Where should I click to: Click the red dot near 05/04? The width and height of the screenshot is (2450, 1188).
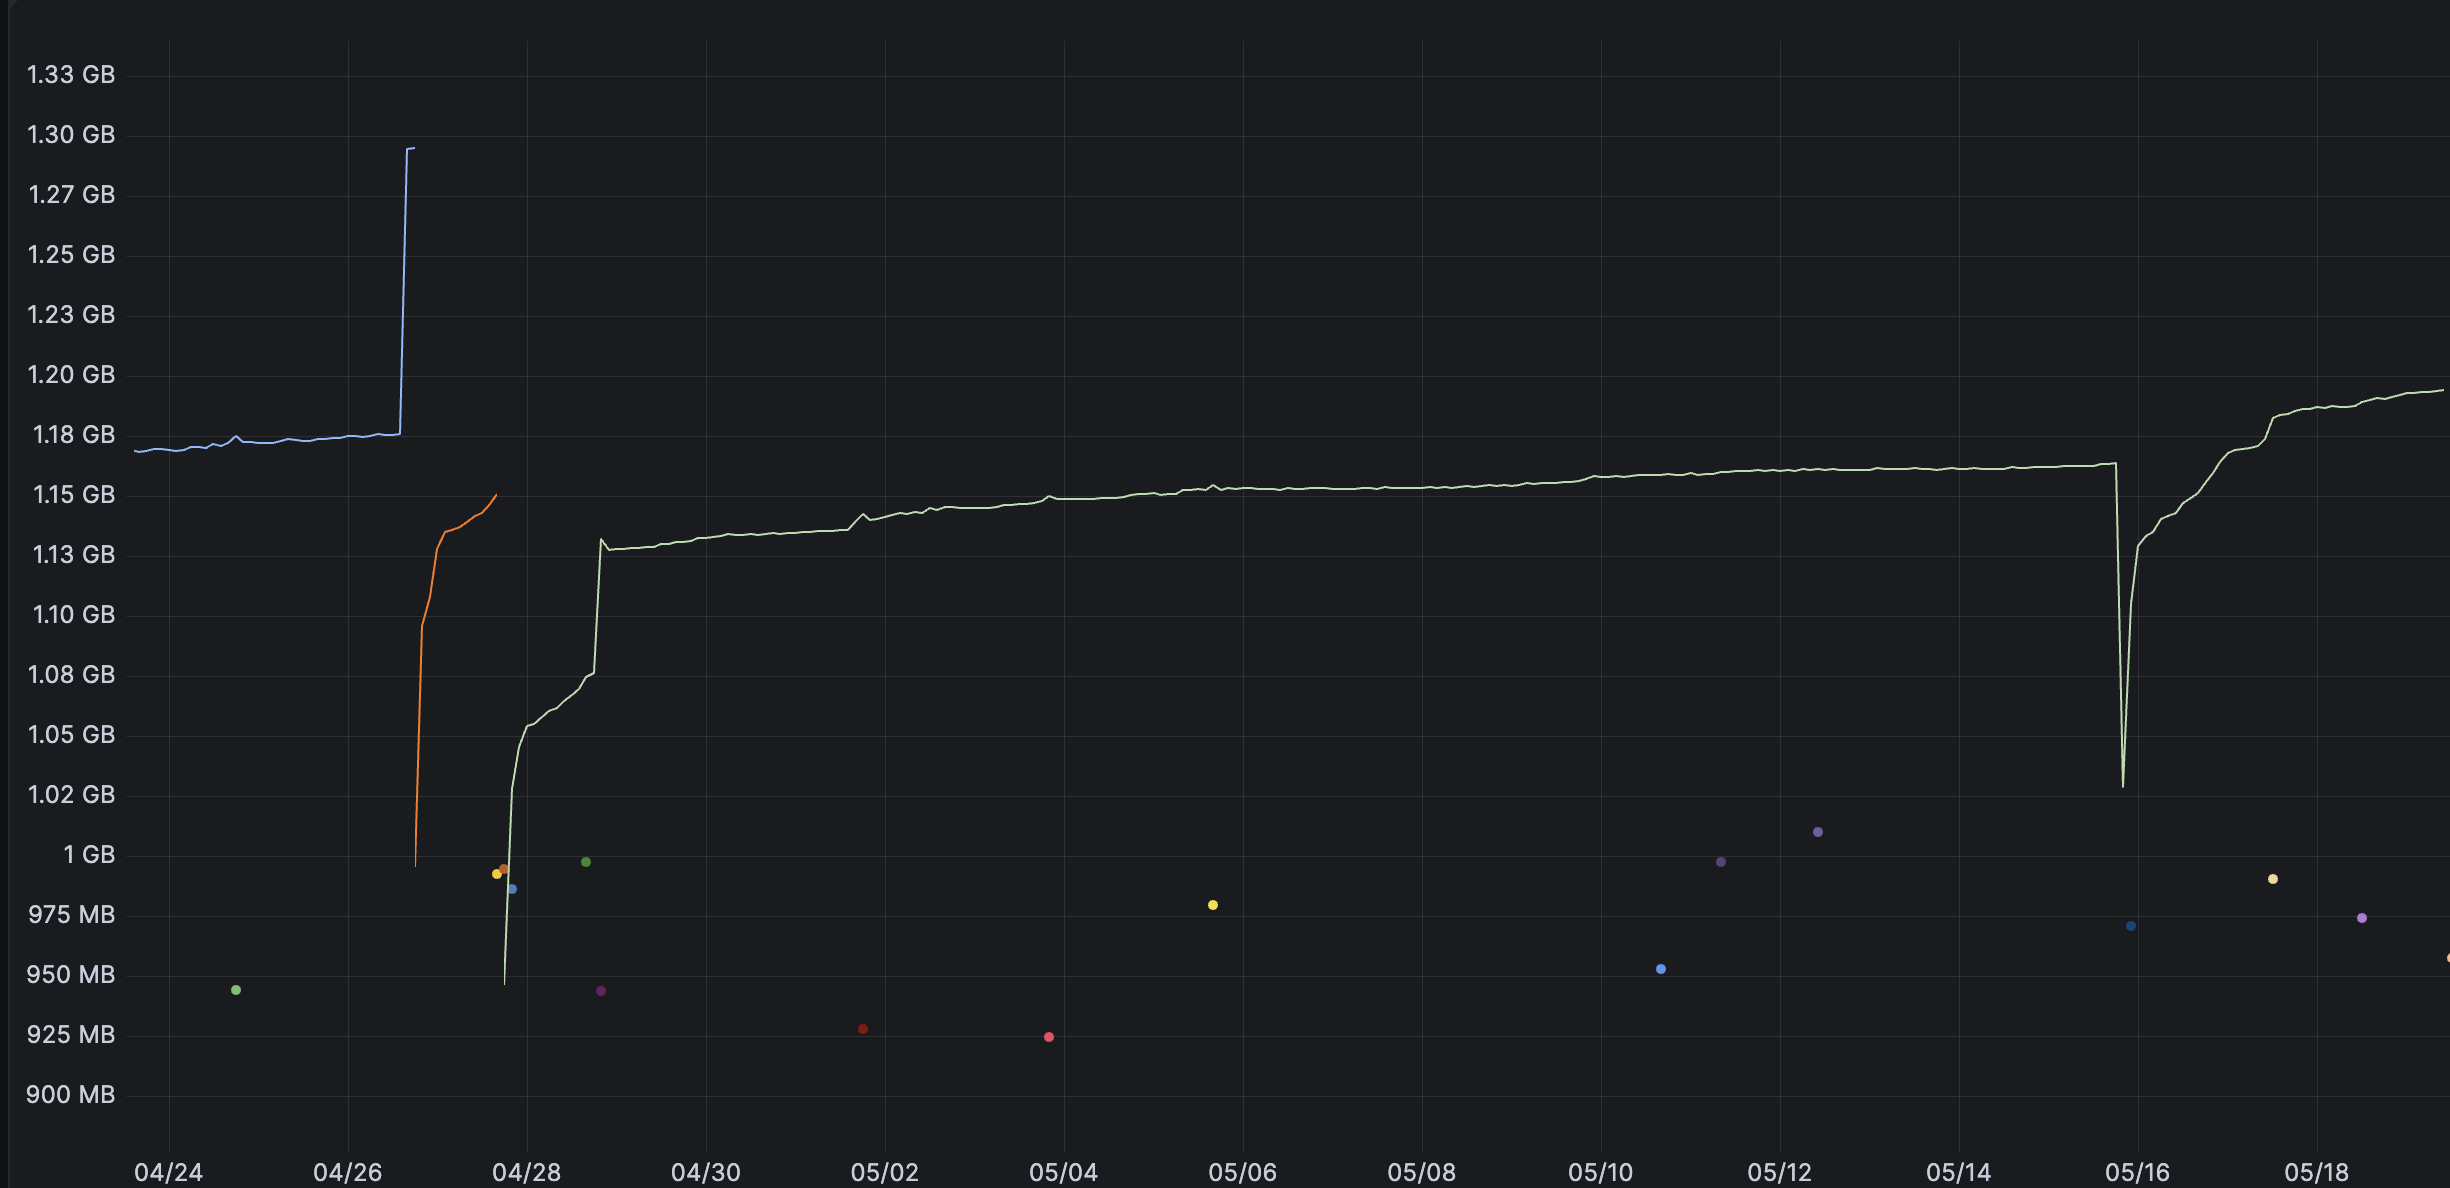[x=1048, y=1037]
